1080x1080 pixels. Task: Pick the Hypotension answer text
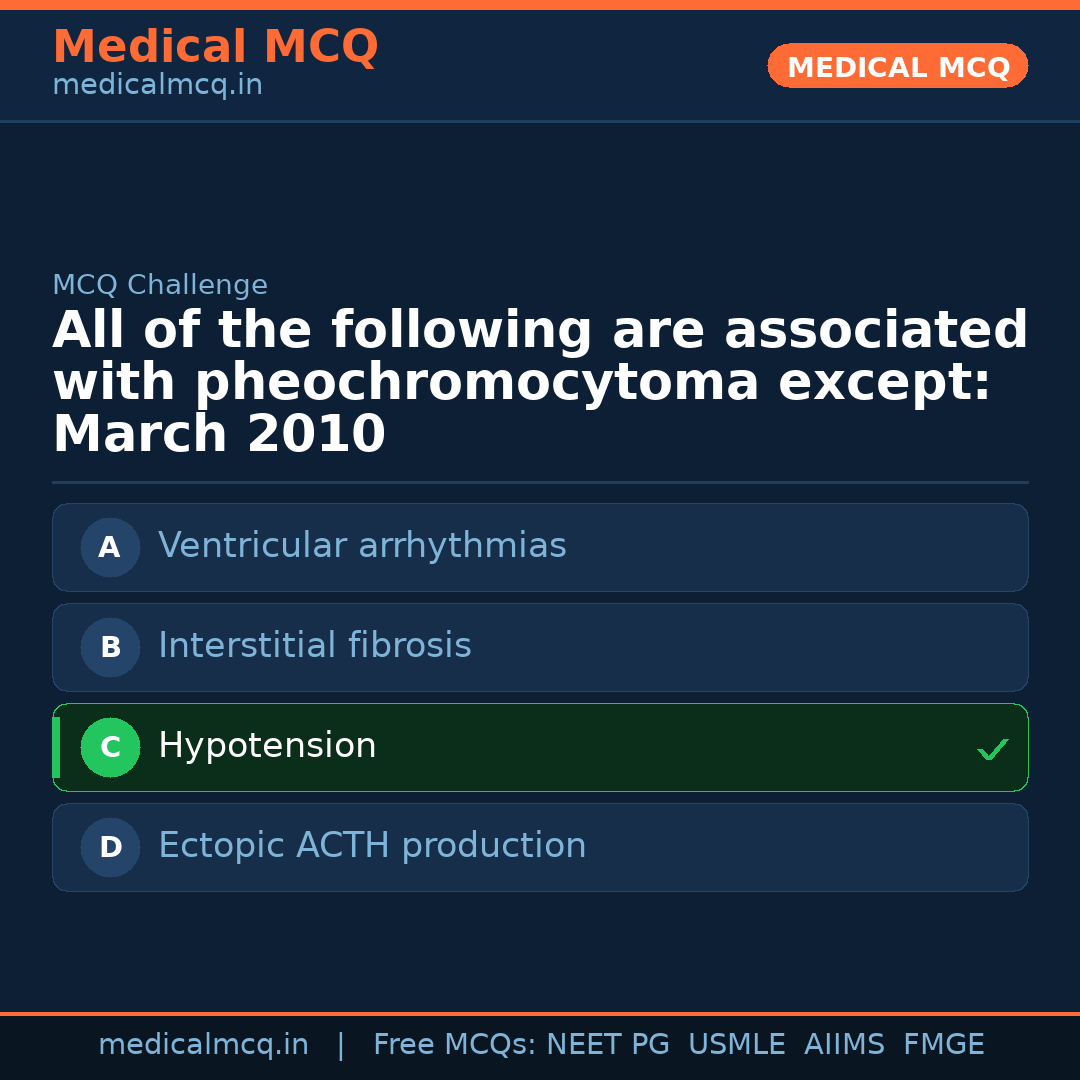tap(267, 746)
